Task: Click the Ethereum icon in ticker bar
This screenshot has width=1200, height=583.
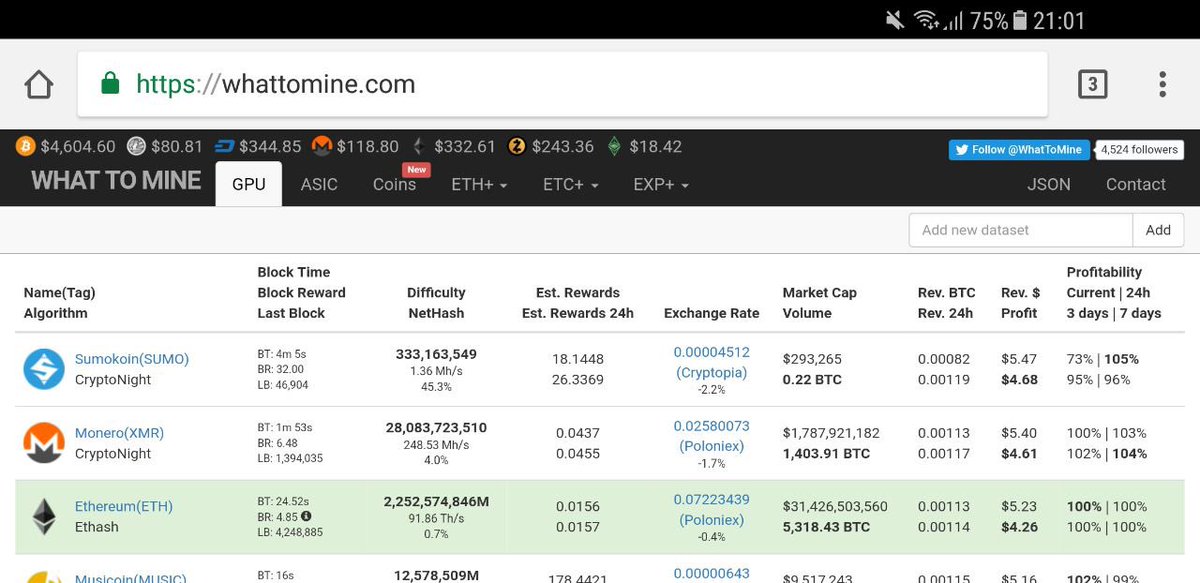Action: pyautogui.click(x=419, y=147)
